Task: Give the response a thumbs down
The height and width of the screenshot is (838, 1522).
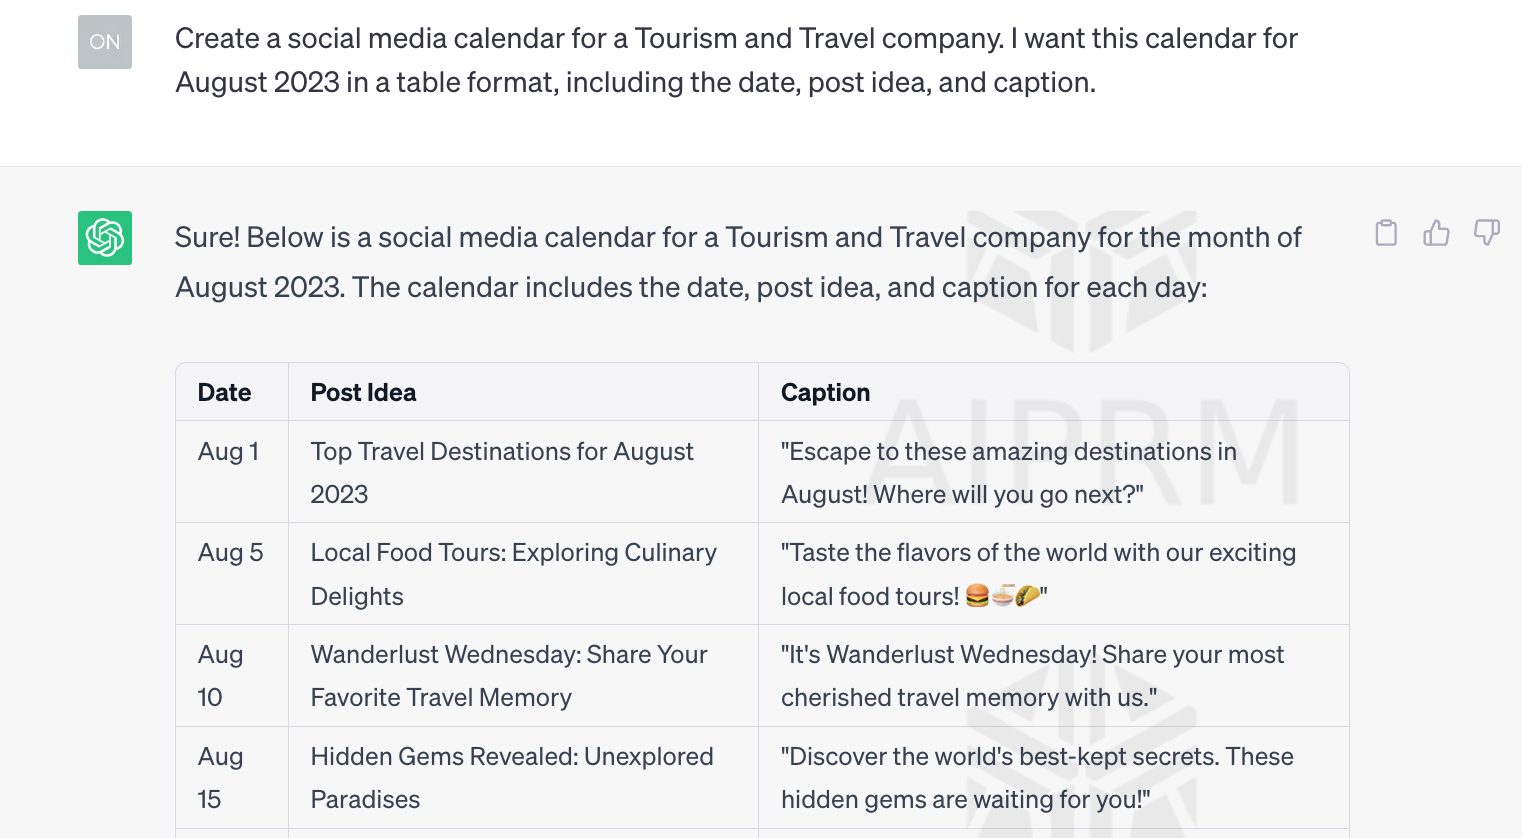Action: 1487,233
